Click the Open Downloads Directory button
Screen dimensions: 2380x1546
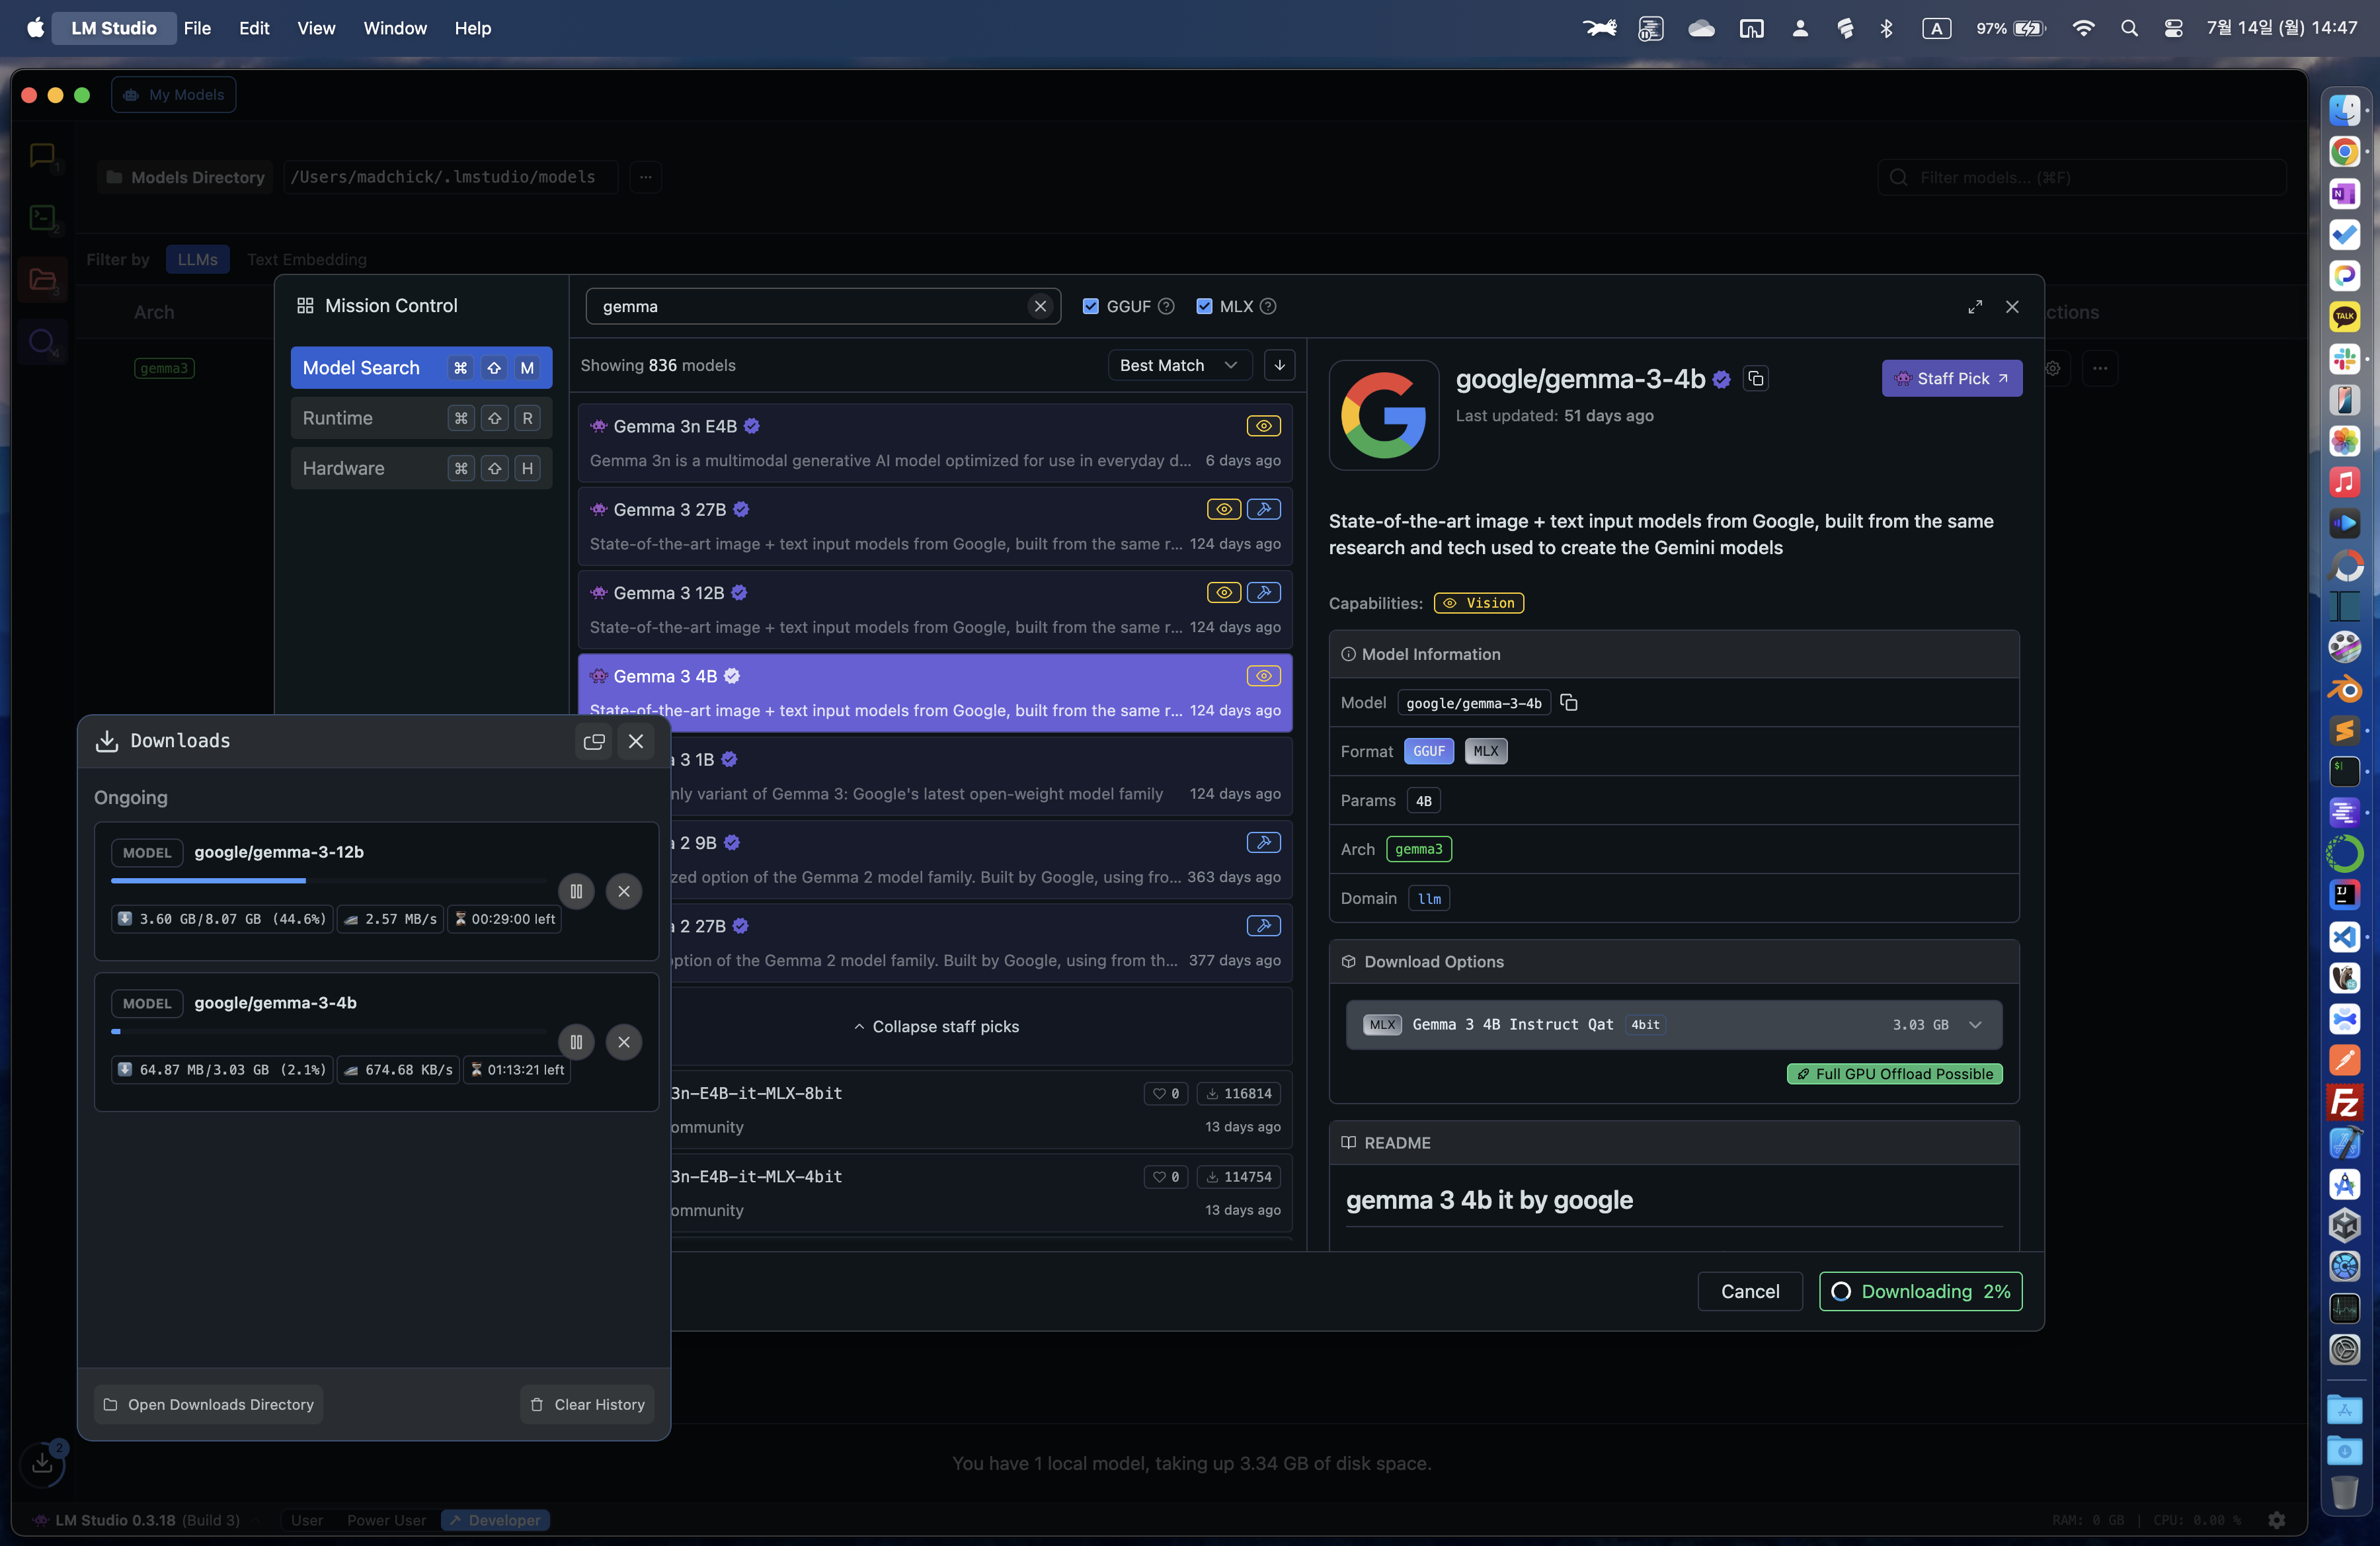[208, 1404]
